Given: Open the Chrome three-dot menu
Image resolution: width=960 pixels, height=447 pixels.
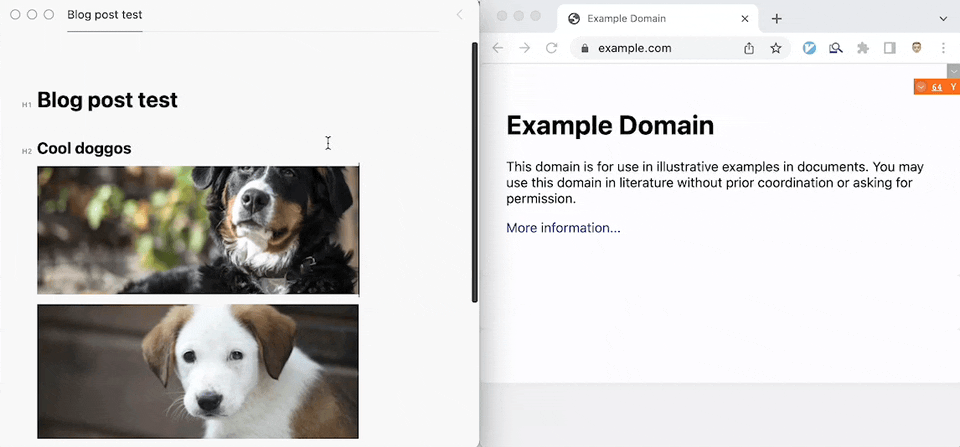Looking at the screenshot, I should pos(943,48).
